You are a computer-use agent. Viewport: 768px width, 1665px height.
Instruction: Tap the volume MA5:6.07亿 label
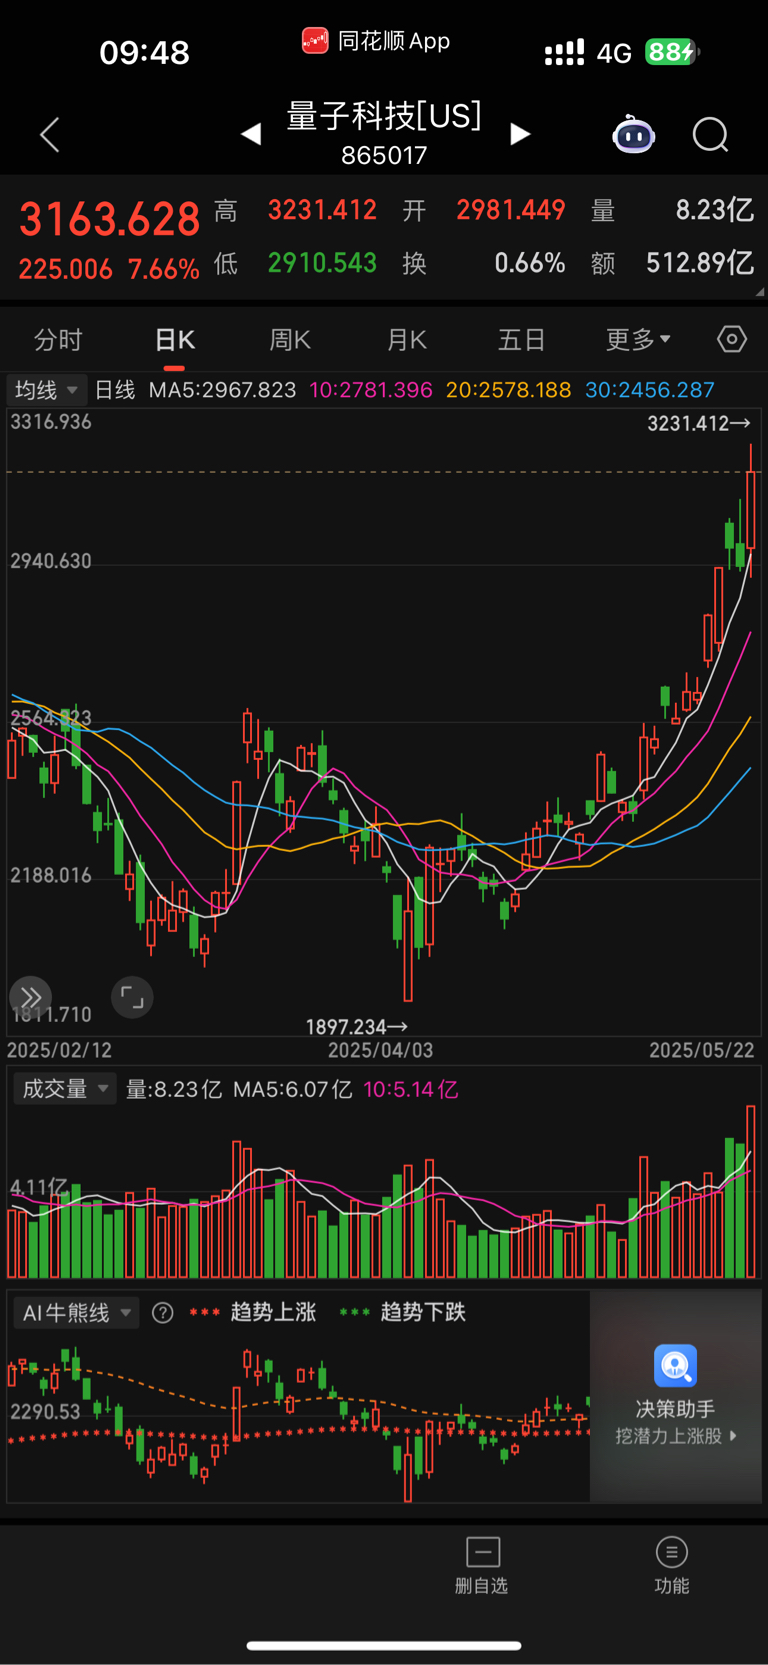point(292,1089)
